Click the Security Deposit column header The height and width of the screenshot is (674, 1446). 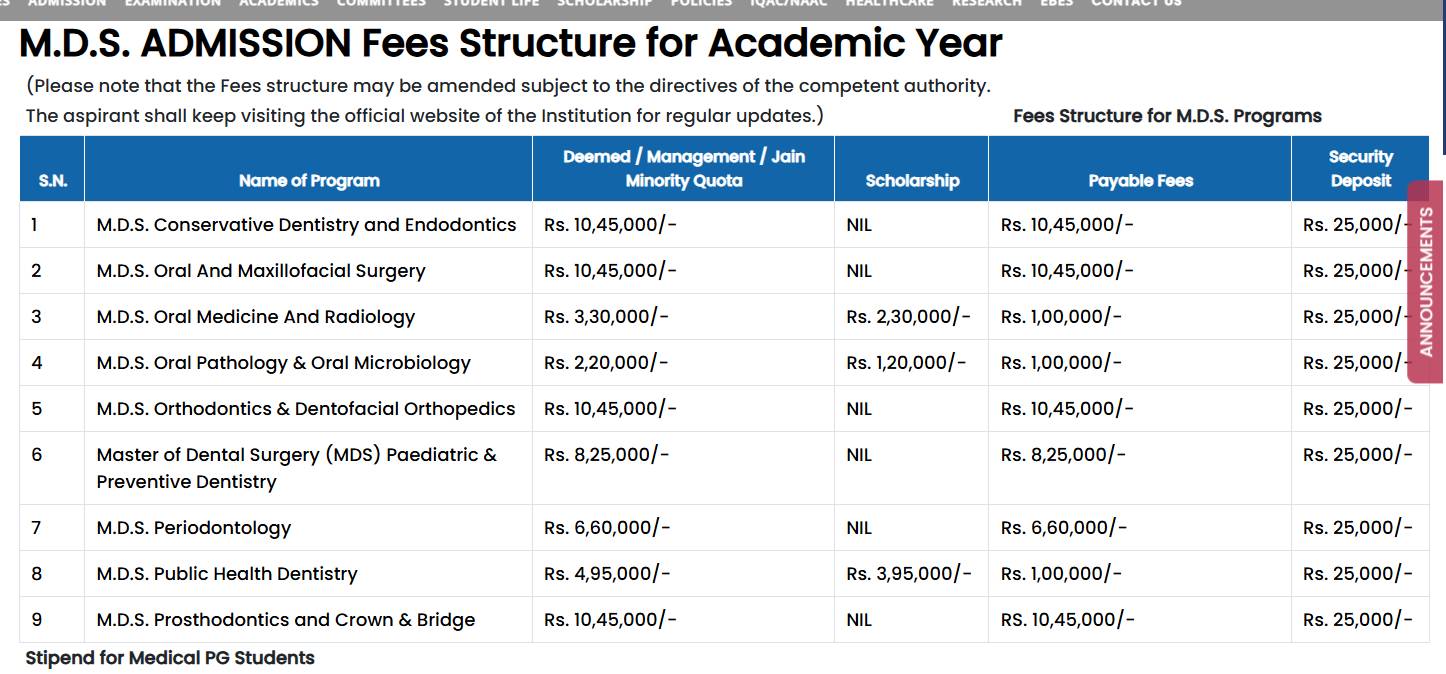point(1360,169)
